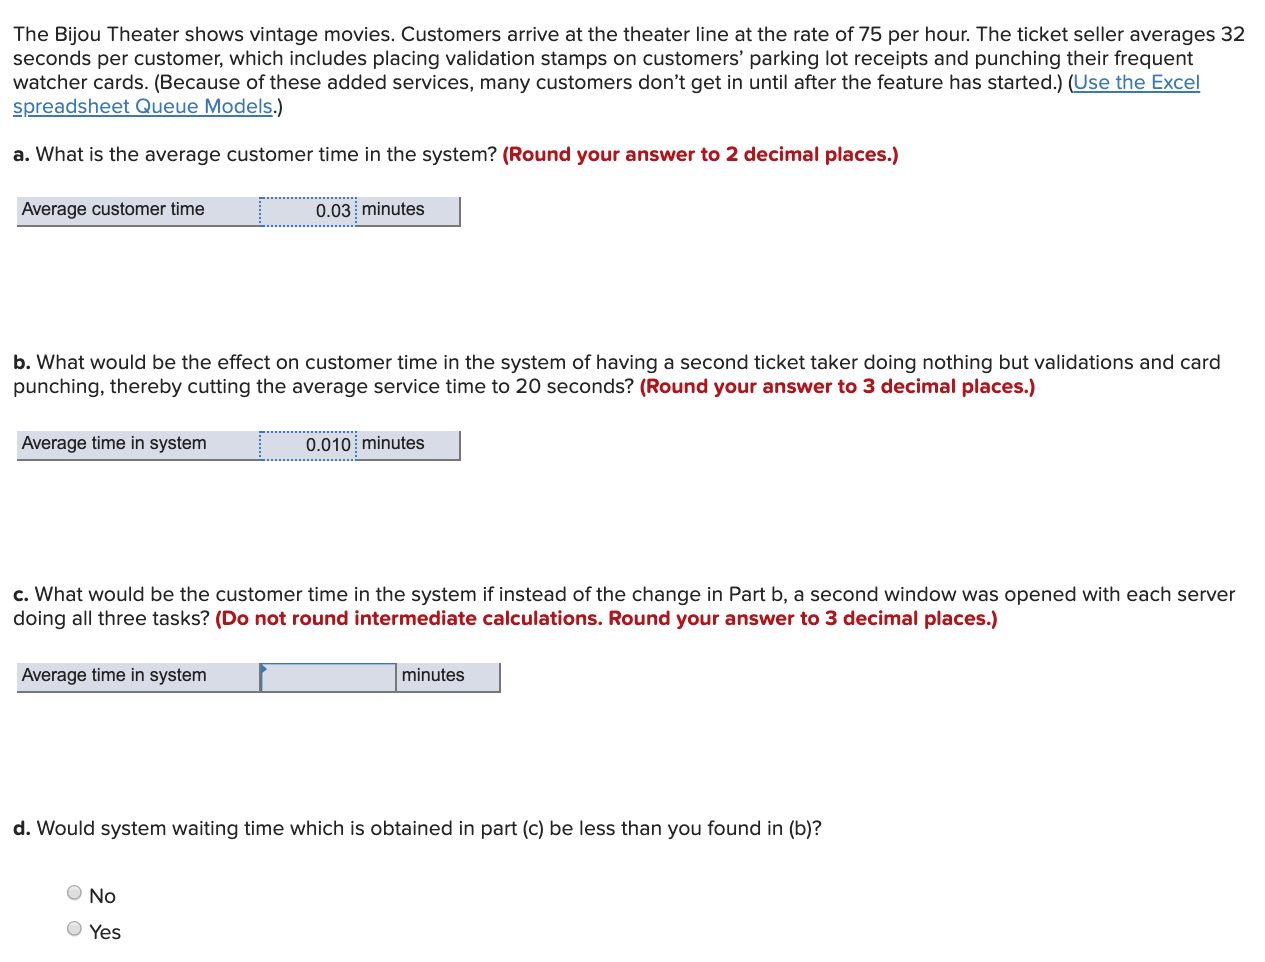
Task: Click the "minutes" label in the part c row
Action: (x=433, y=676)
